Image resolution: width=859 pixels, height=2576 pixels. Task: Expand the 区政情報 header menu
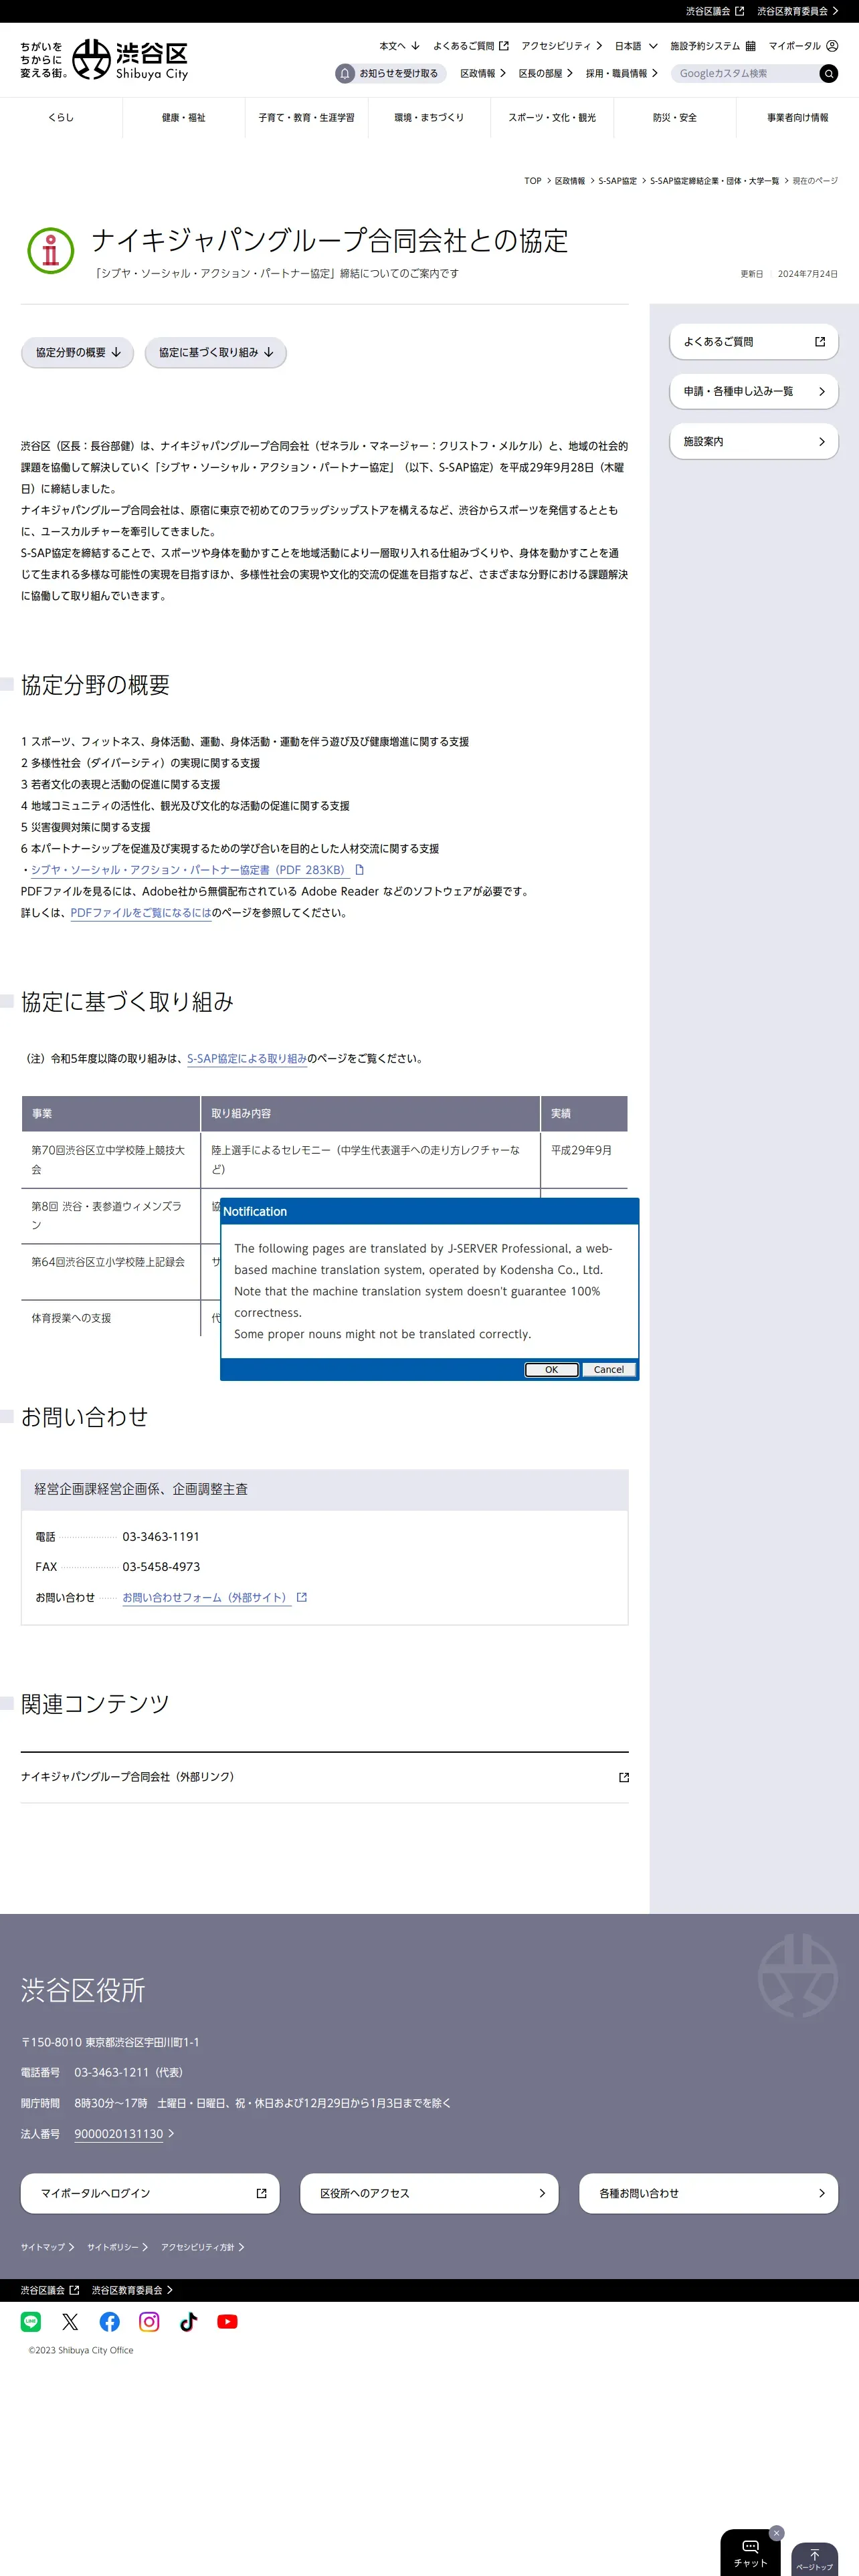483,74
